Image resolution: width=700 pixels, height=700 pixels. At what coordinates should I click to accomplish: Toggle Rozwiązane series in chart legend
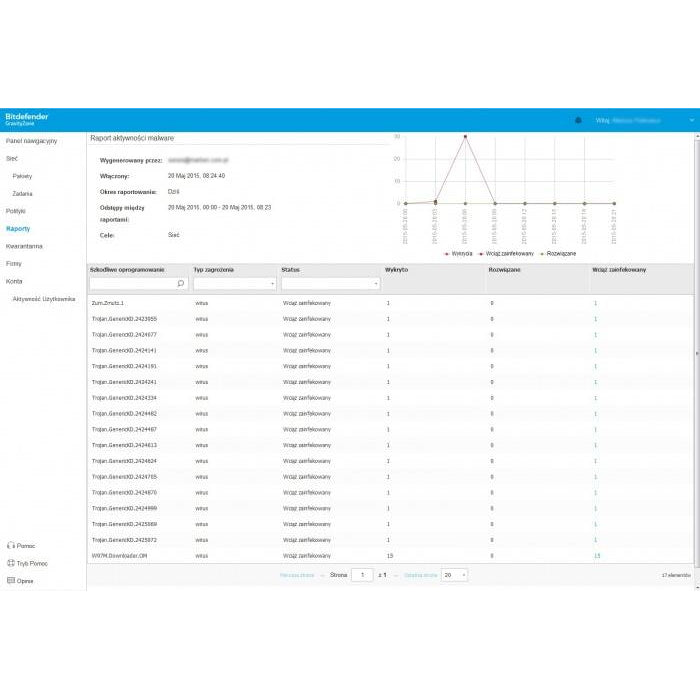(558, 253)
